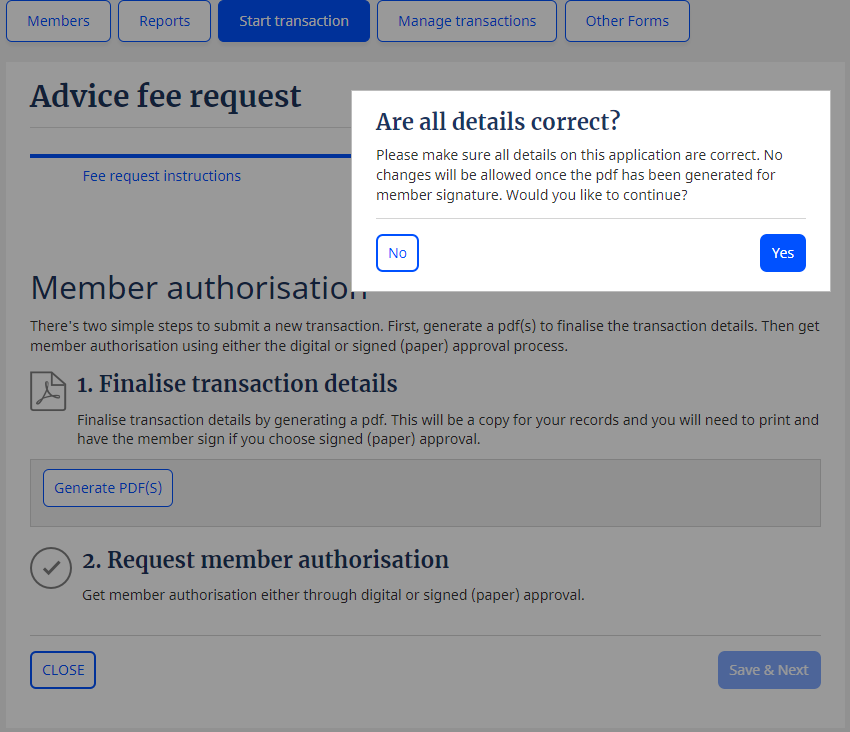Click No in the confirmation dialog
Screen dimensions: 850x732
(x=397, y=252)
